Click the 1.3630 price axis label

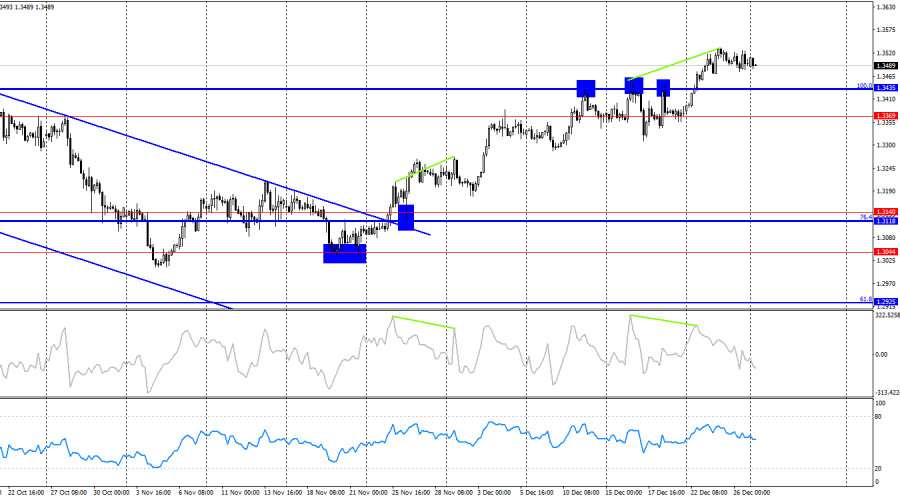pyautogui.click(x=887, y=7)
